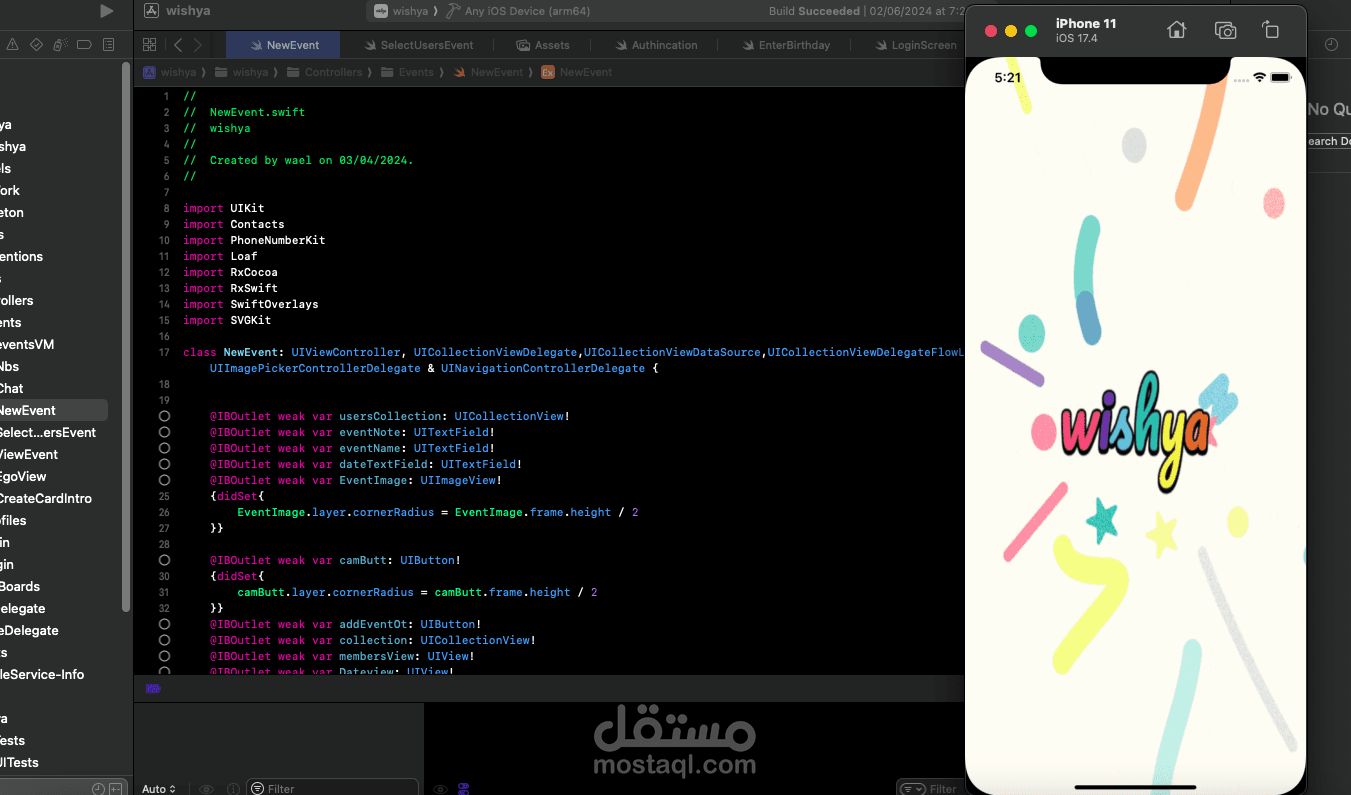This screenshot has width=1351, height=795.
Task: Click the history clock icon behind the Simulator
Action: tap(1331, 45)
